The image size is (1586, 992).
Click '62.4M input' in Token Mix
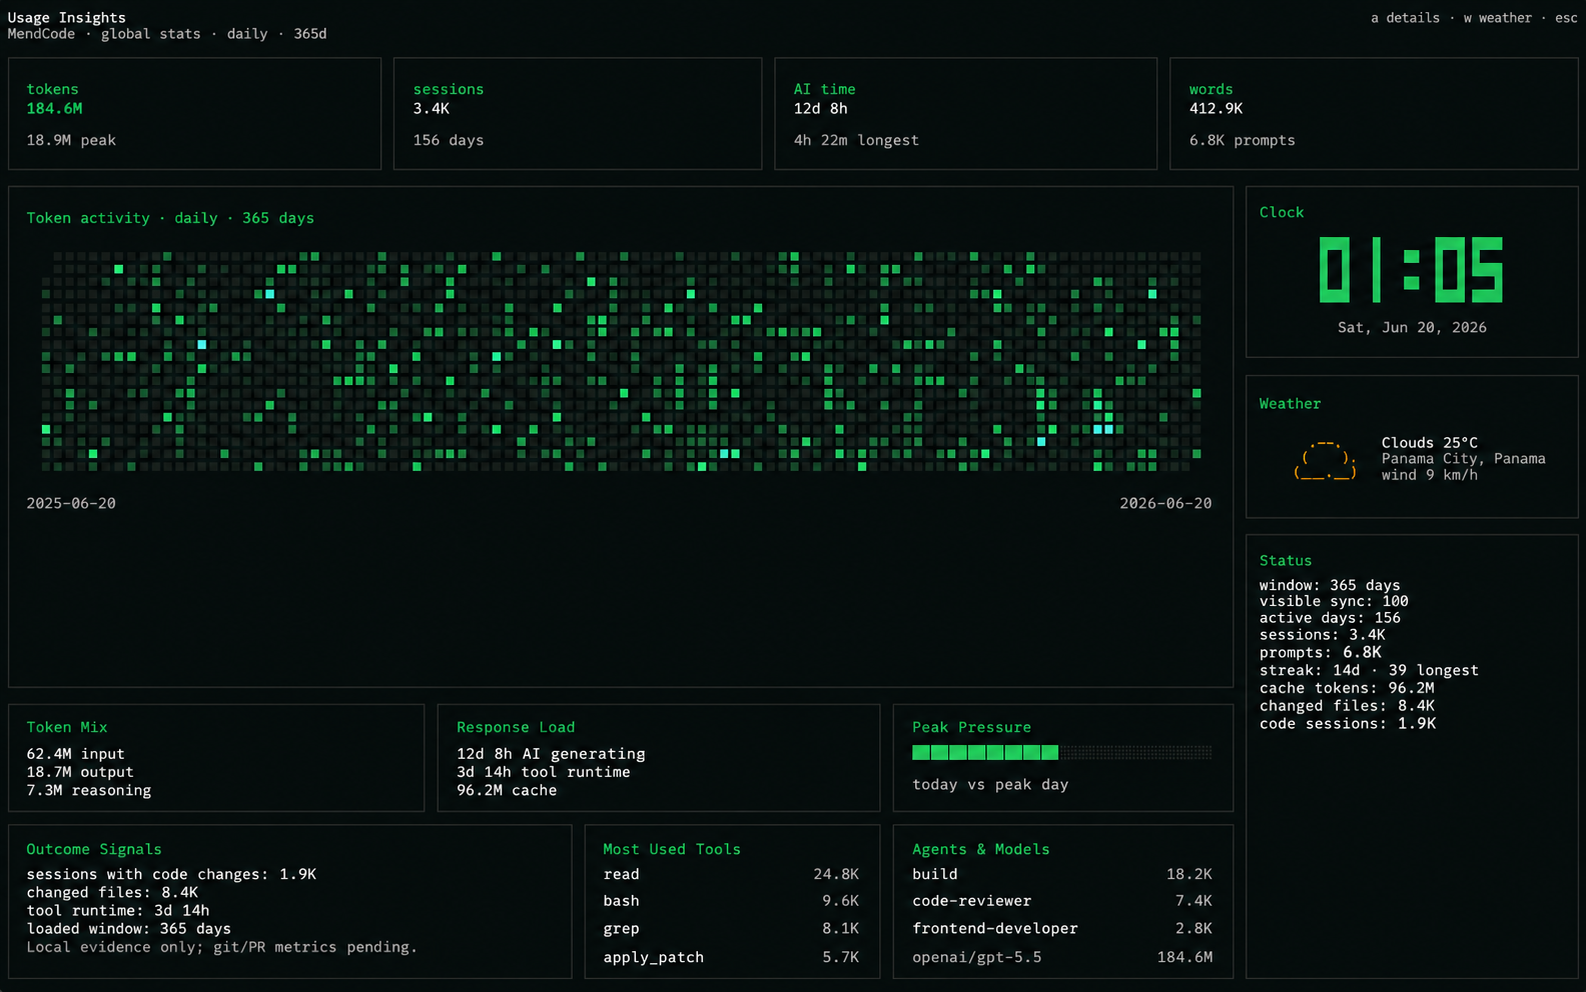(75, 754)
